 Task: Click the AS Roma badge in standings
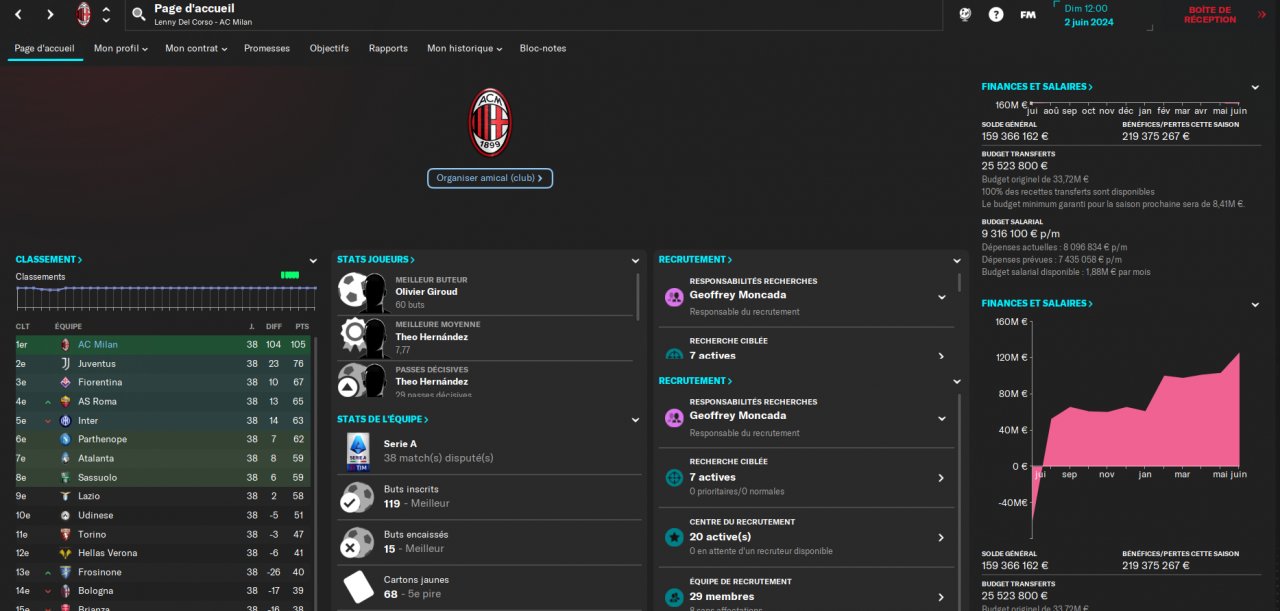point(66,401)
